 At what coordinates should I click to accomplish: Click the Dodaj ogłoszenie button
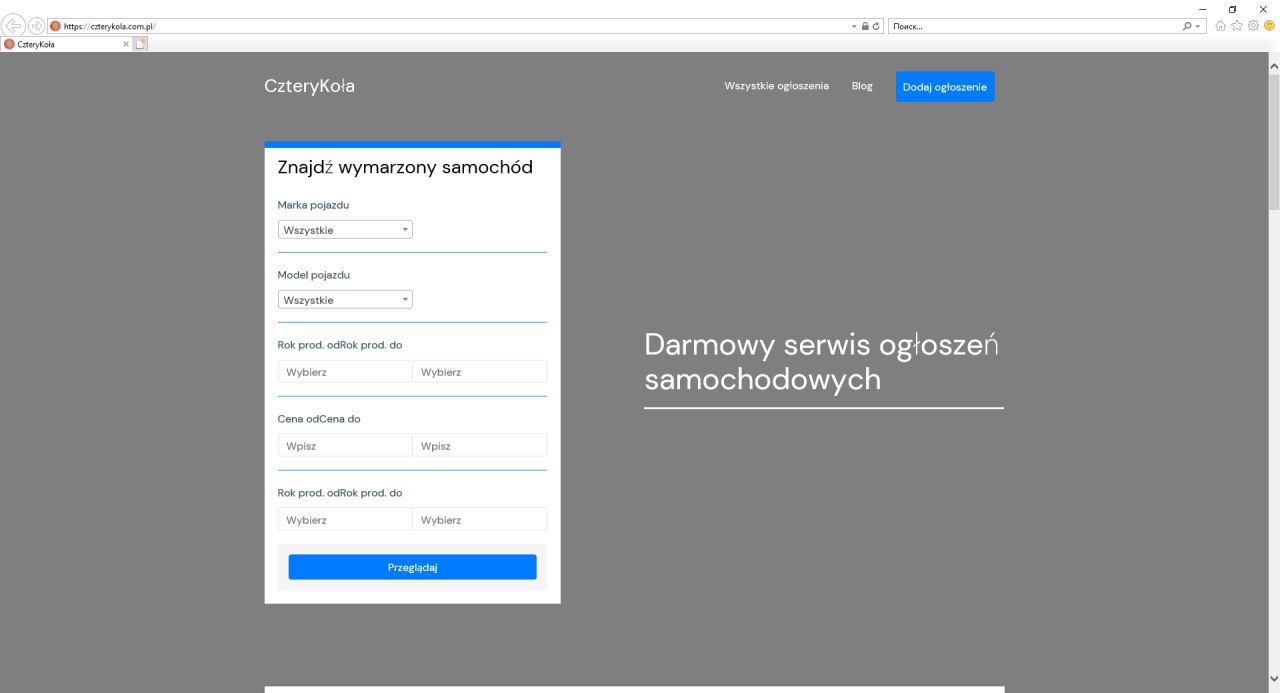click(x=945, y=87)
